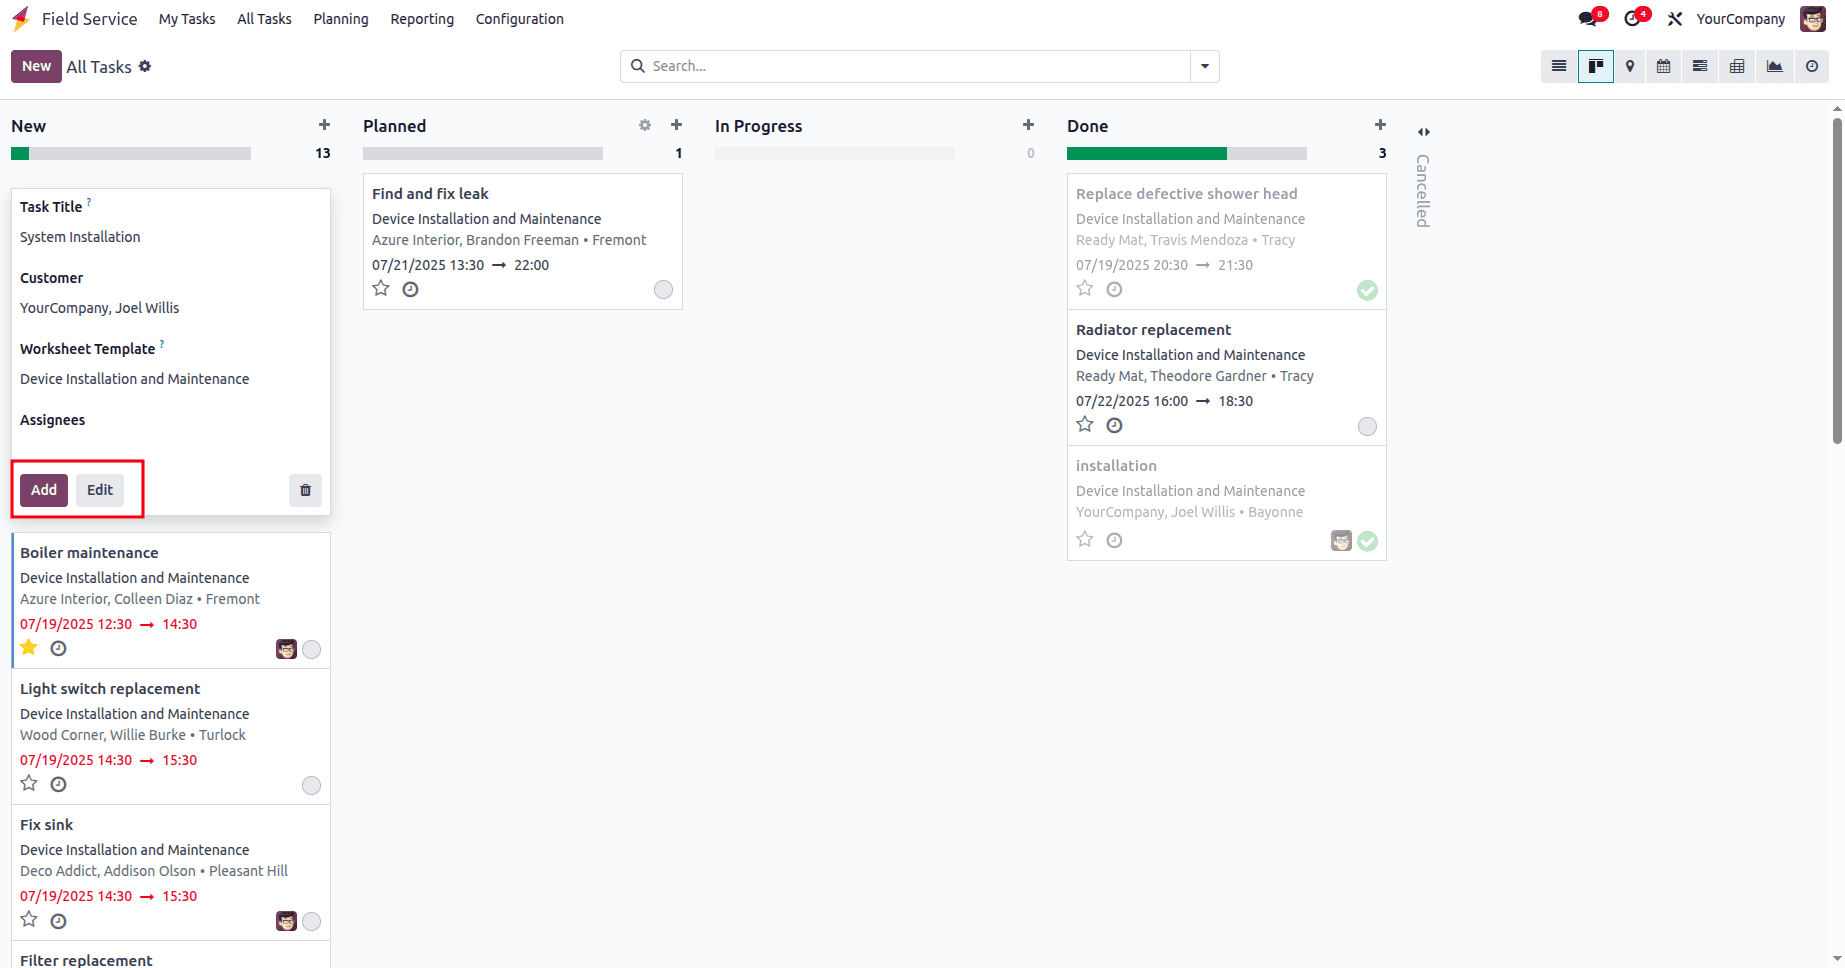Toggle done checkmark on Replace defective shower head
Viewport: 1845px width, 968px height.
(x=1367, y=290)
